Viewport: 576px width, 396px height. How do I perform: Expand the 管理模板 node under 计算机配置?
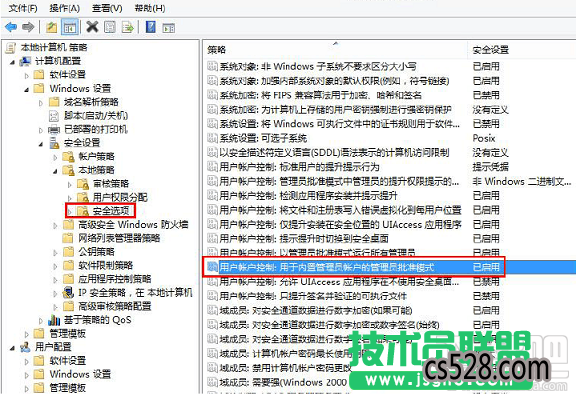(26, 334)
